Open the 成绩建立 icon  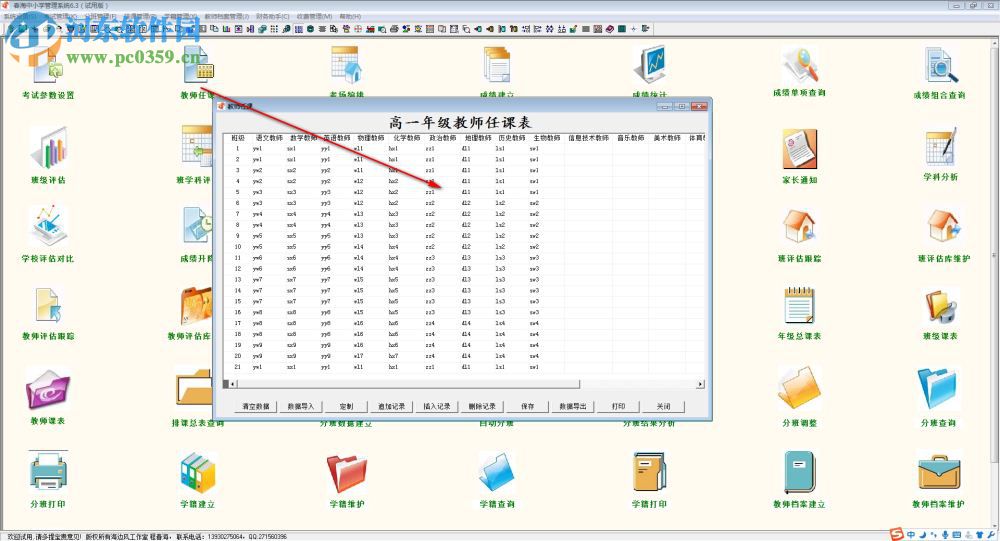(497, 66)
